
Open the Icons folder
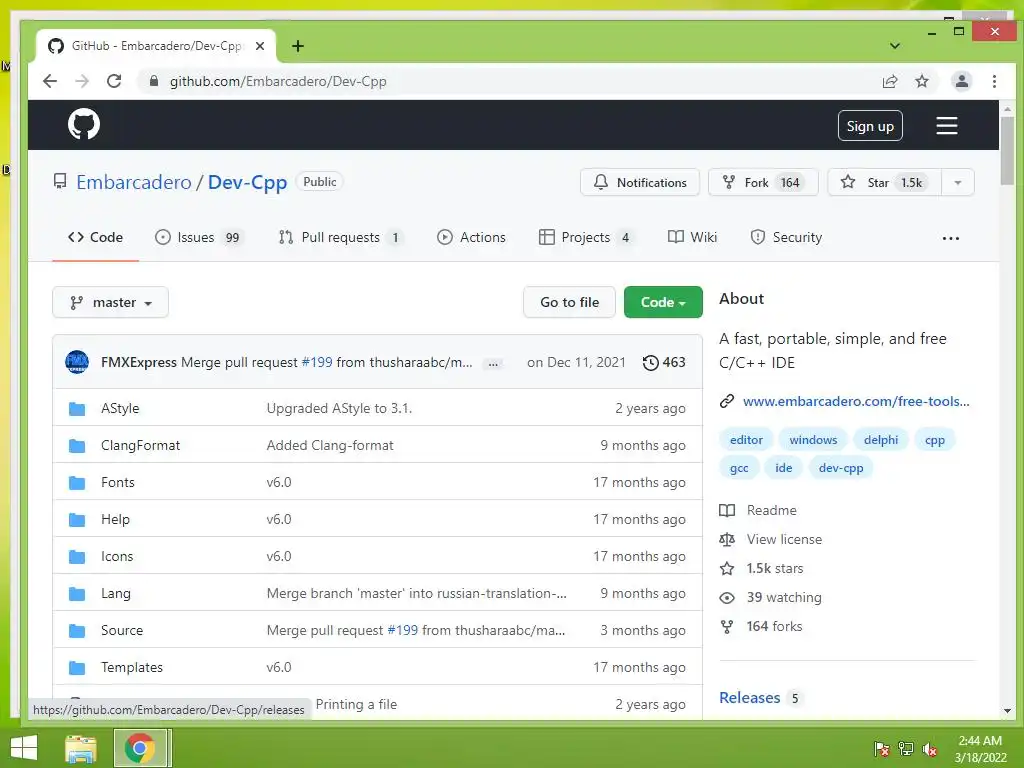117,556
